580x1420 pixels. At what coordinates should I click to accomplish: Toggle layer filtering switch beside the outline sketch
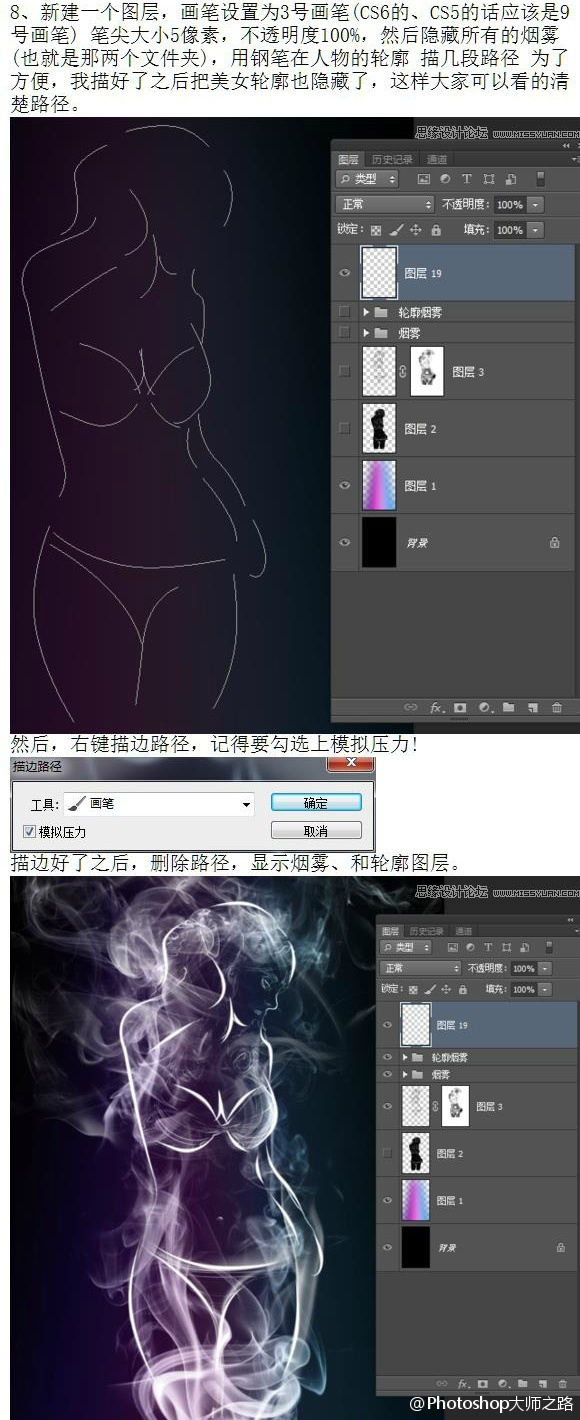[x=541, y=179]
